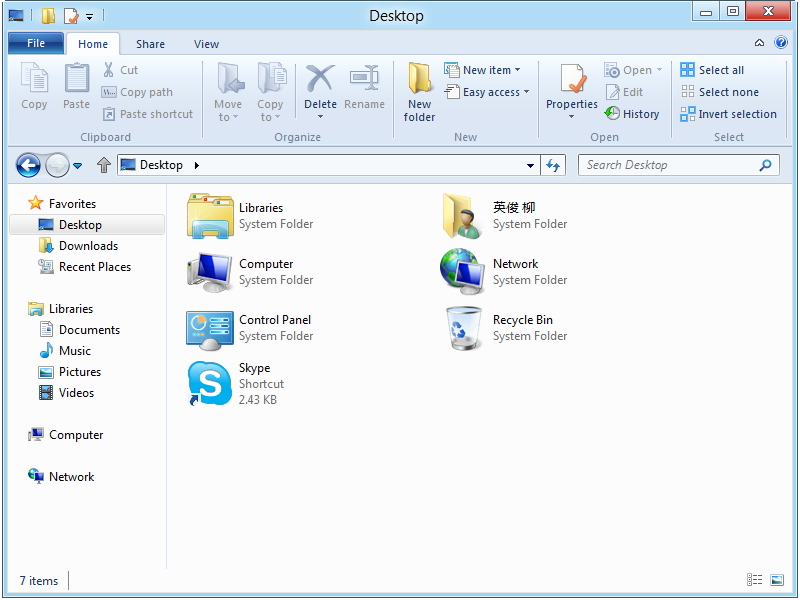The height and width of the screenshot is (600, 800).
Task: Click the Paste clipboard icon
Action: click(77, 78)
